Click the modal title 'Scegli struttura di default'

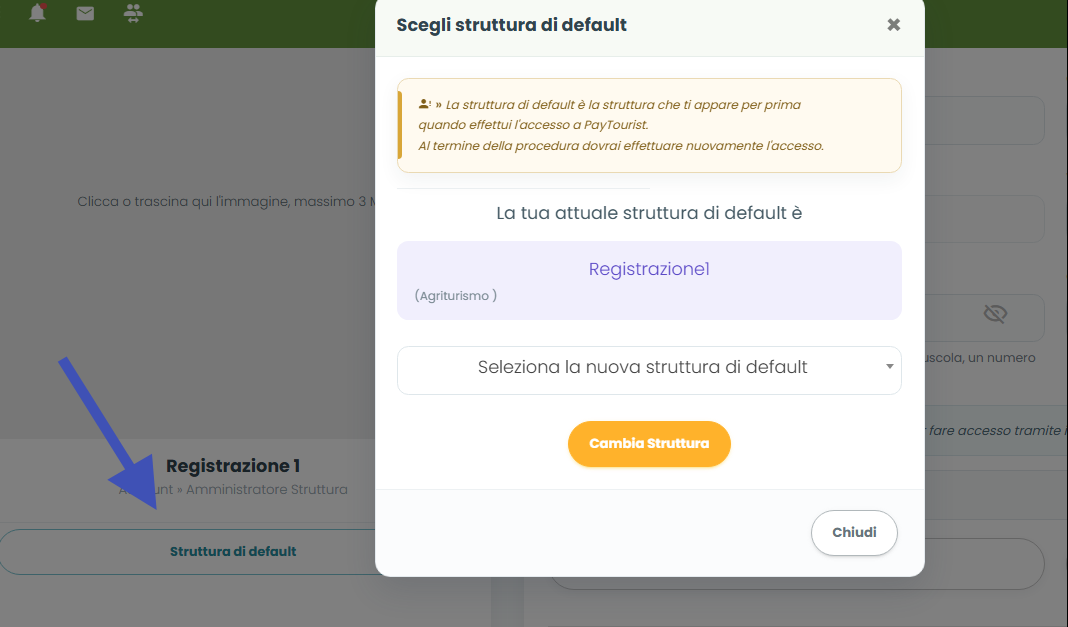[512, 25]
